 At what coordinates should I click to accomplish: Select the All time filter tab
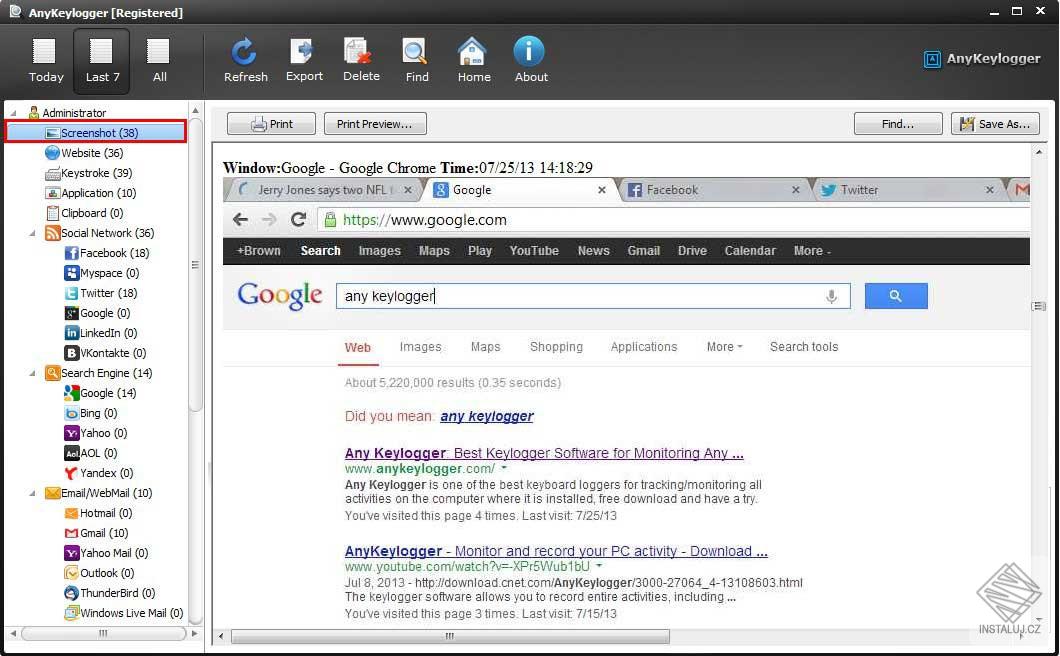(157, 58)
